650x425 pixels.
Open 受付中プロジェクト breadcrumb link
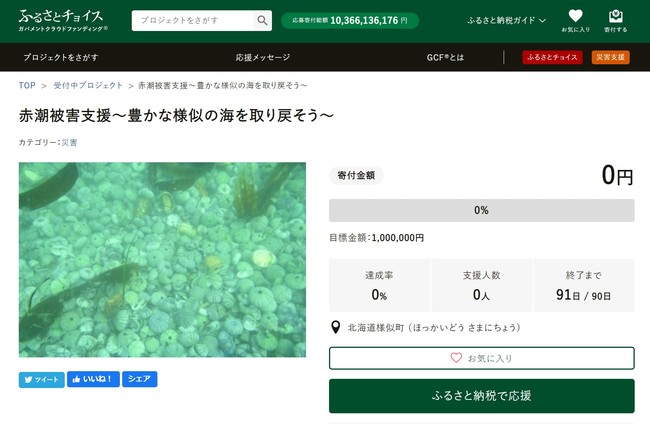click(x=88, y=86)
